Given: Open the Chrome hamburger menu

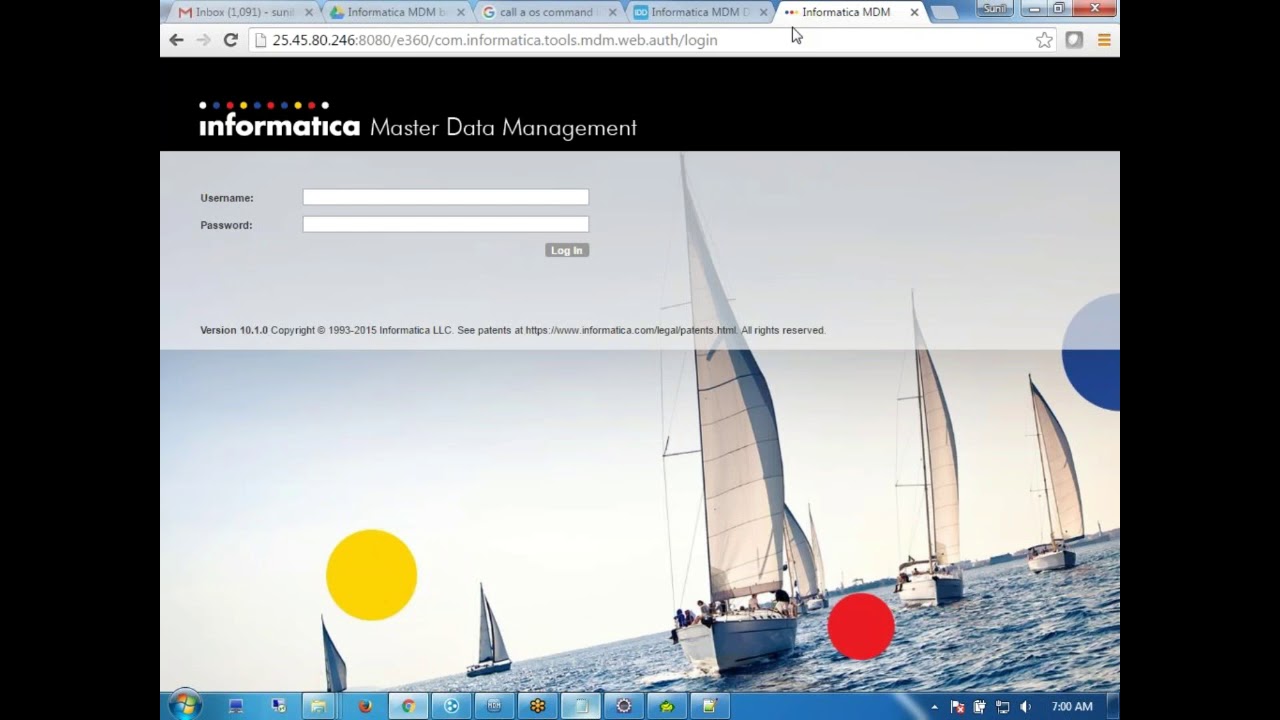Looking at the screenshot, I should point(1104,40).
